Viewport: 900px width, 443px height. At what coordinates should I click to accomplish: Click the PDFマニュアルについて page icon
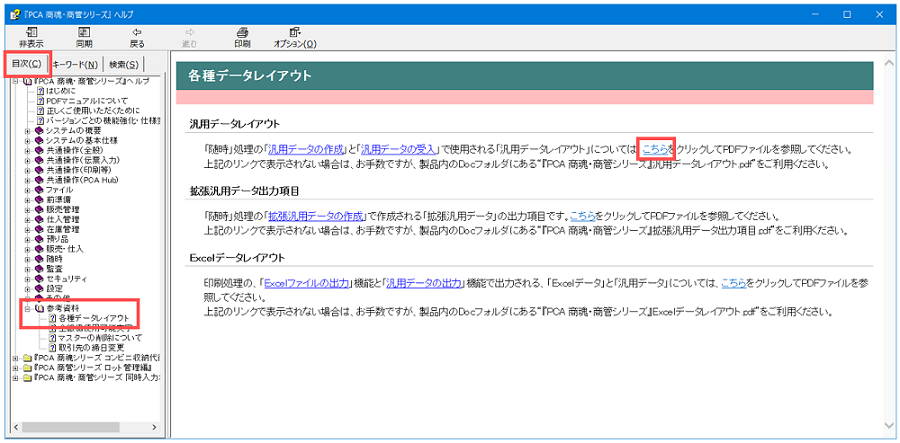40,100
